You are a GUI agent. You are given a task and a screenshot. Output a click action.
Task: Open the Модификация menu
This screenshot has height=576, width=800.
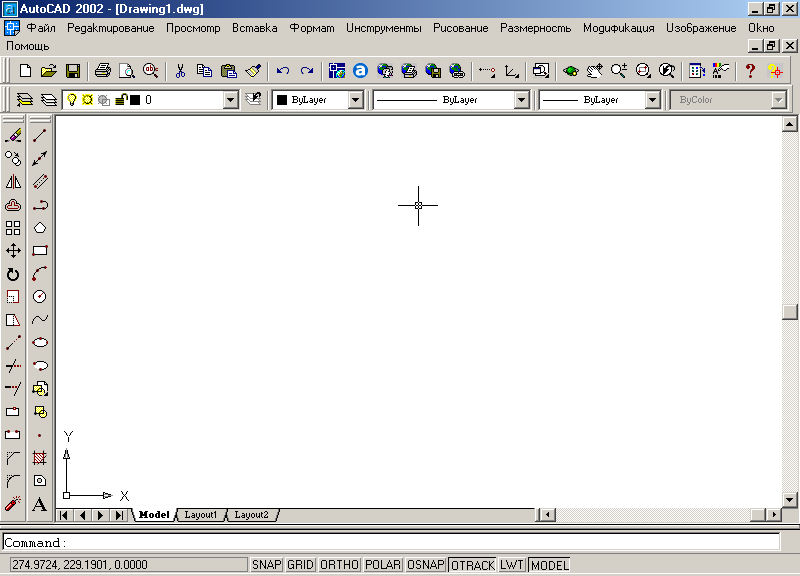click(x=618, y=28)
